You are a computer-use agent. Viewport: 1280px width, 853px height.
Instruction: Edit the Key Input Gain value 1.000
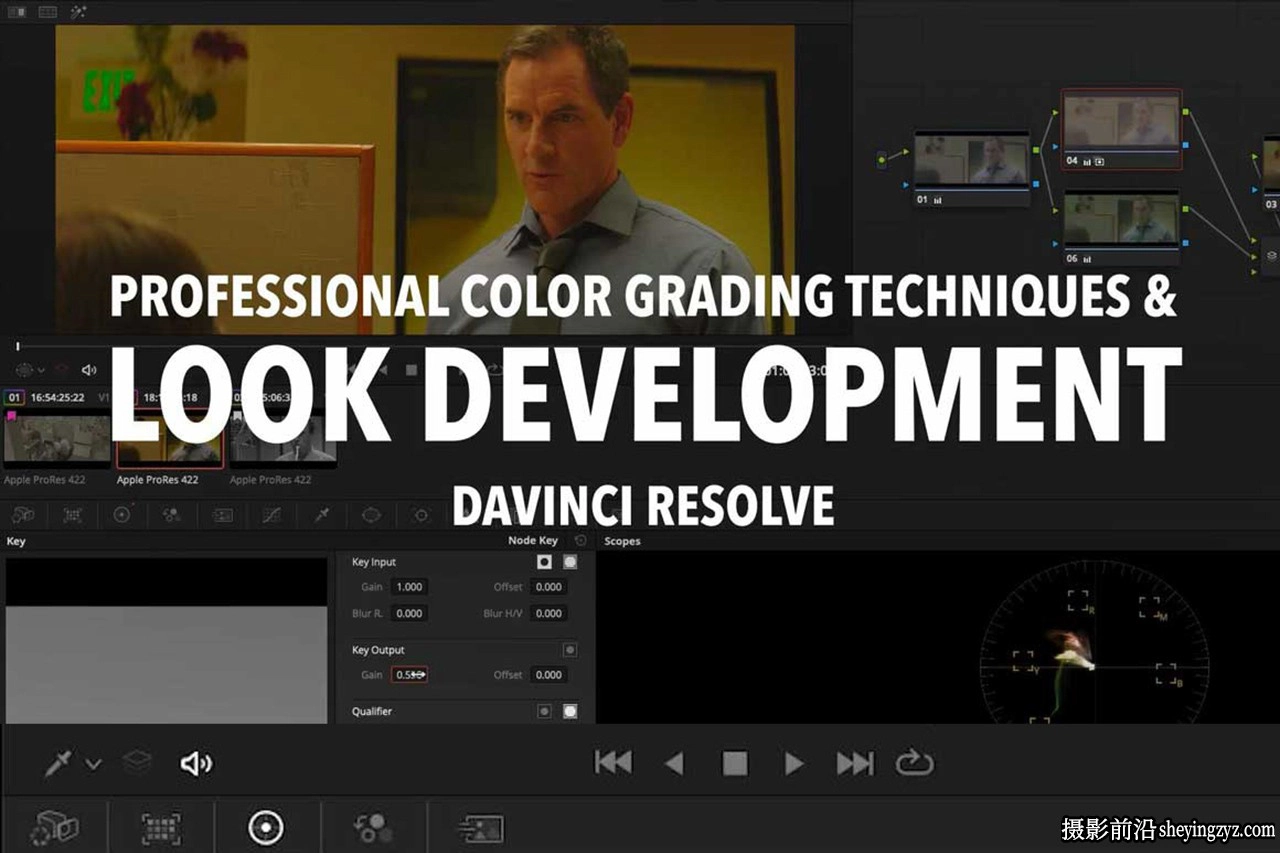point(409,587)
